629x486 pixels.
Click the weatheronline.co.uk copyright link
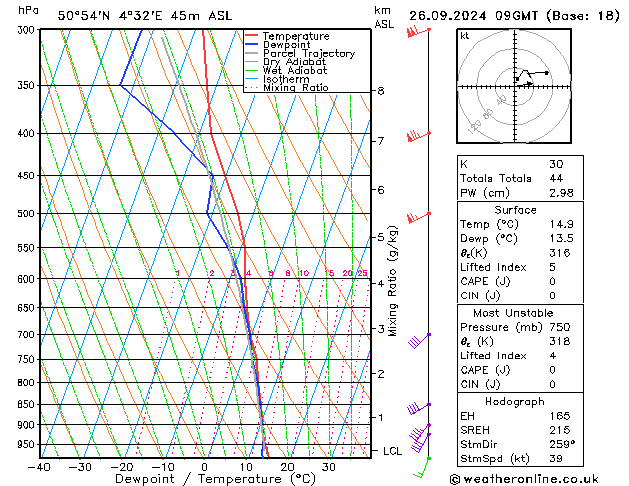(x=524, y=479)
